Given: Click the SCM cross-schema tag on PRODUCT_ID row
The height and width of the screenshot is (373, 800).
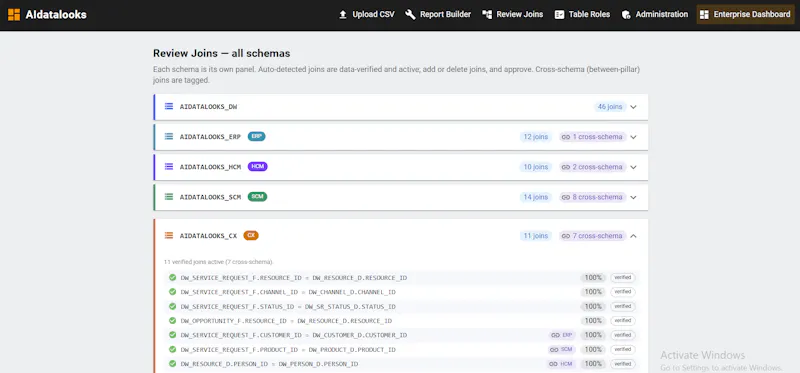Looking at the screenshot, I should click(x=561, y=350).
